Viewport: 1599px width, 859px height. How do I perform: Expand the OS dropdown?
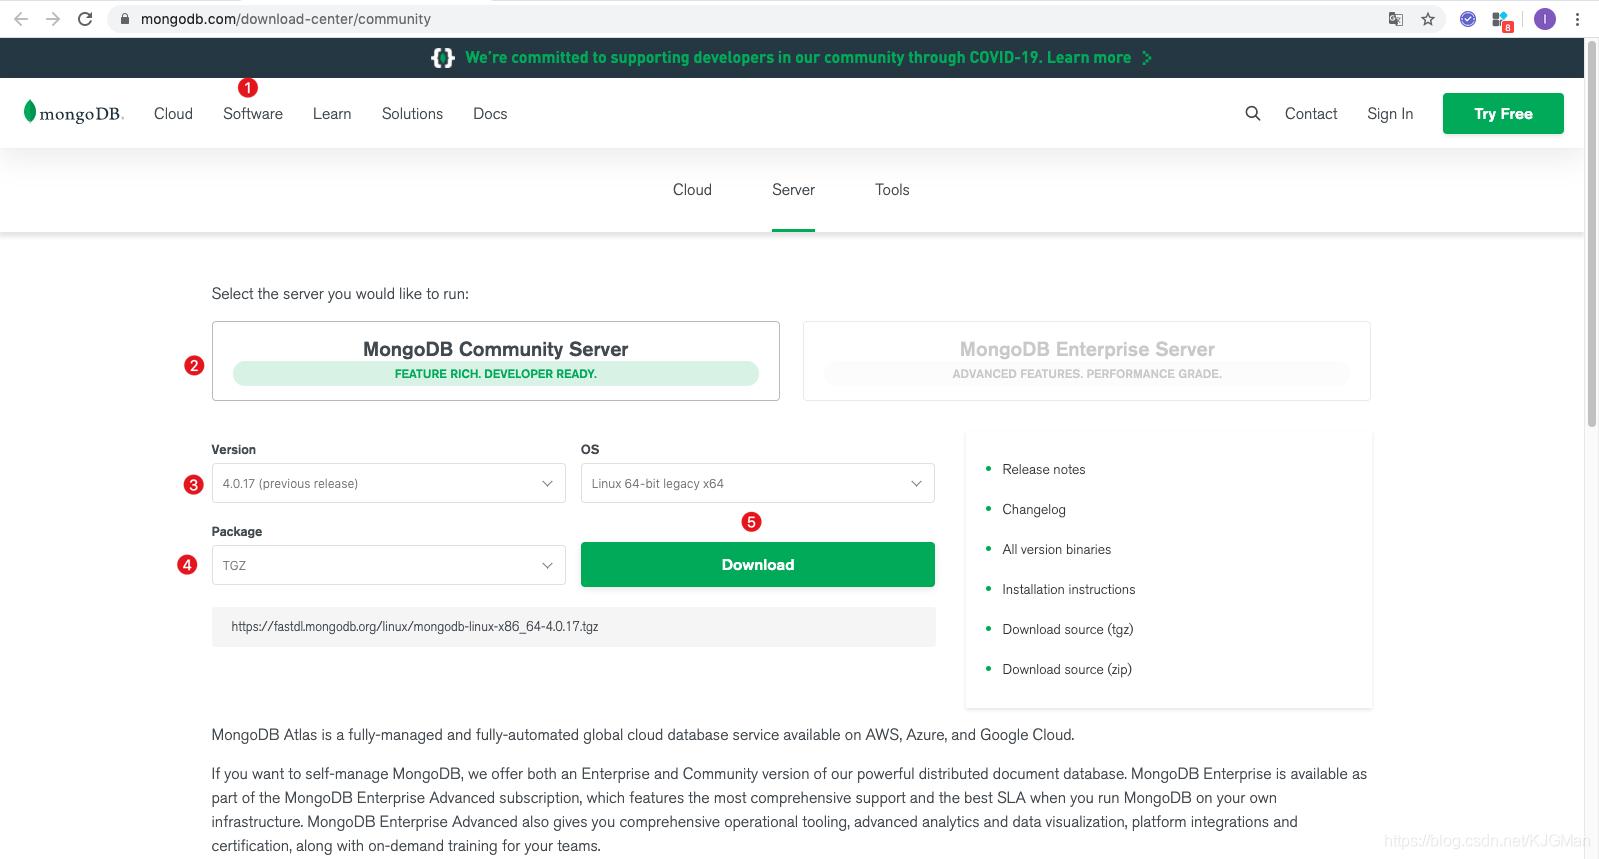click(758, 483)
